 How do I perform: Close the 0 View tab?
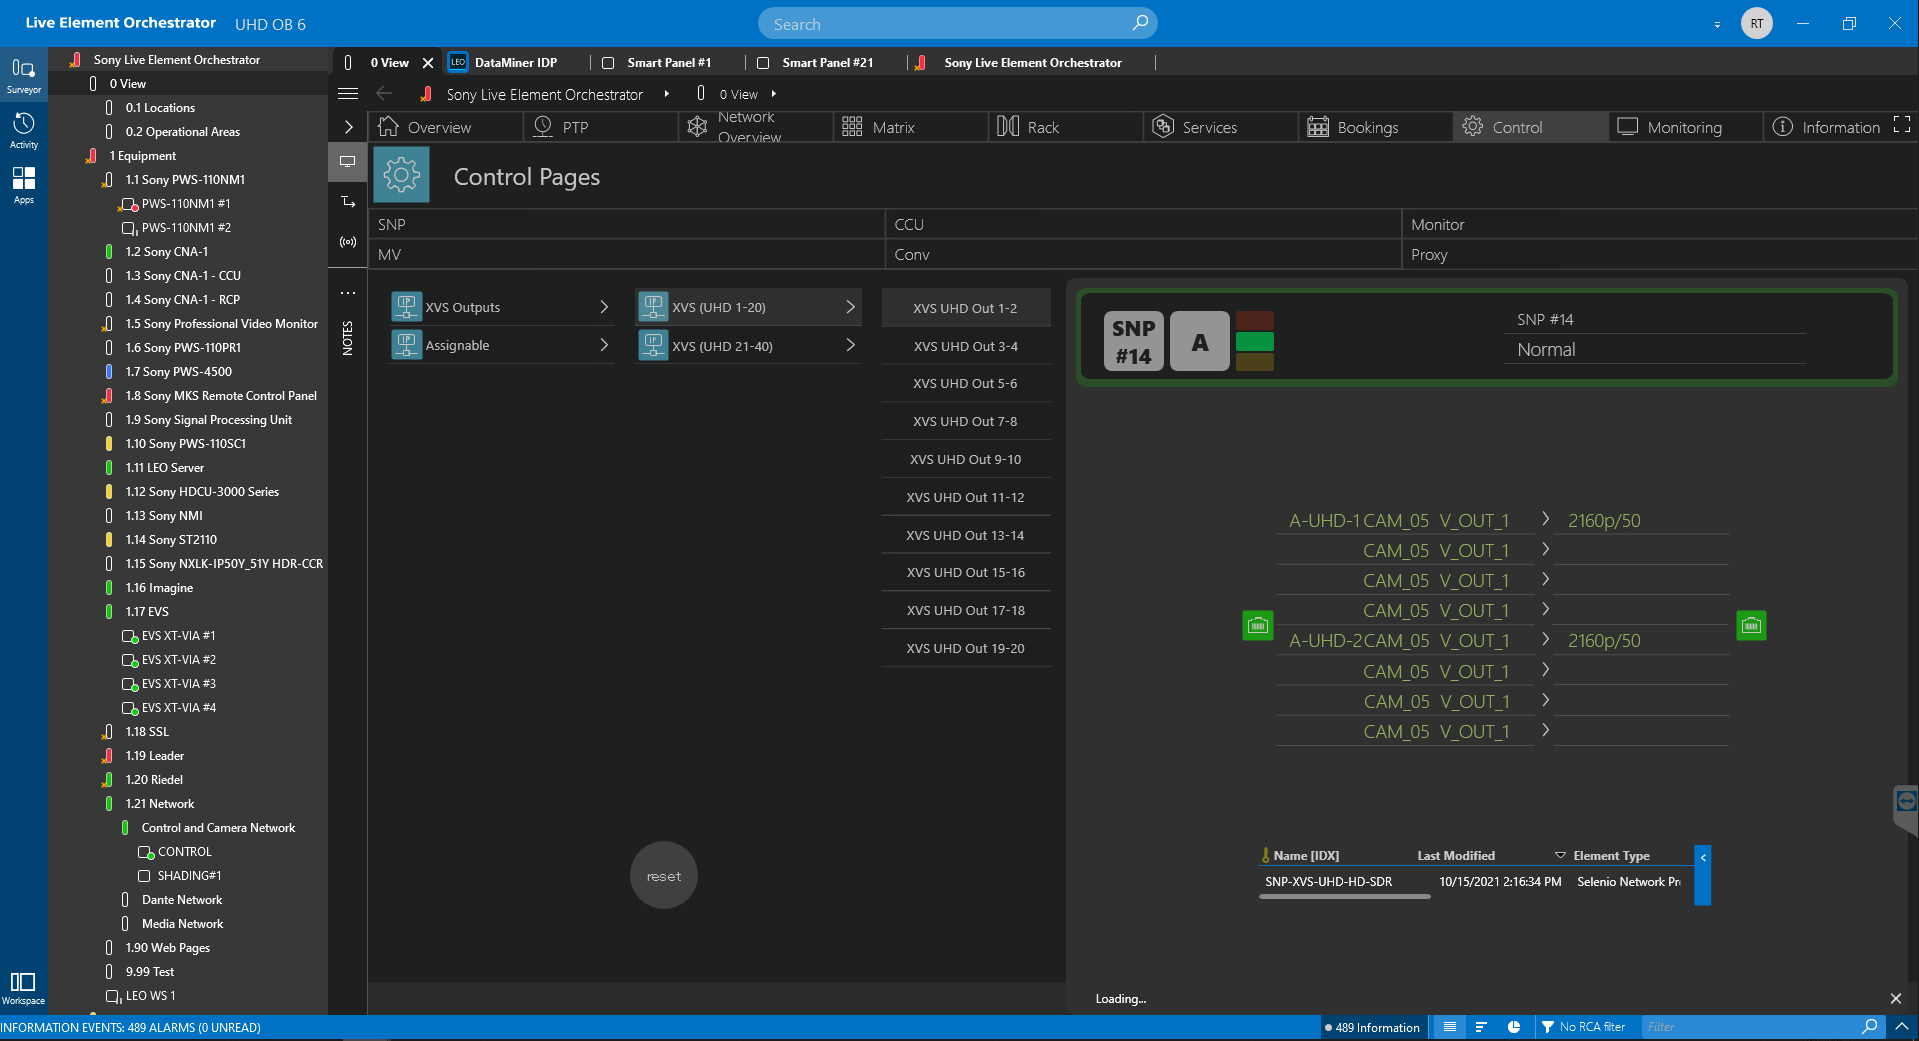[428, 63]
